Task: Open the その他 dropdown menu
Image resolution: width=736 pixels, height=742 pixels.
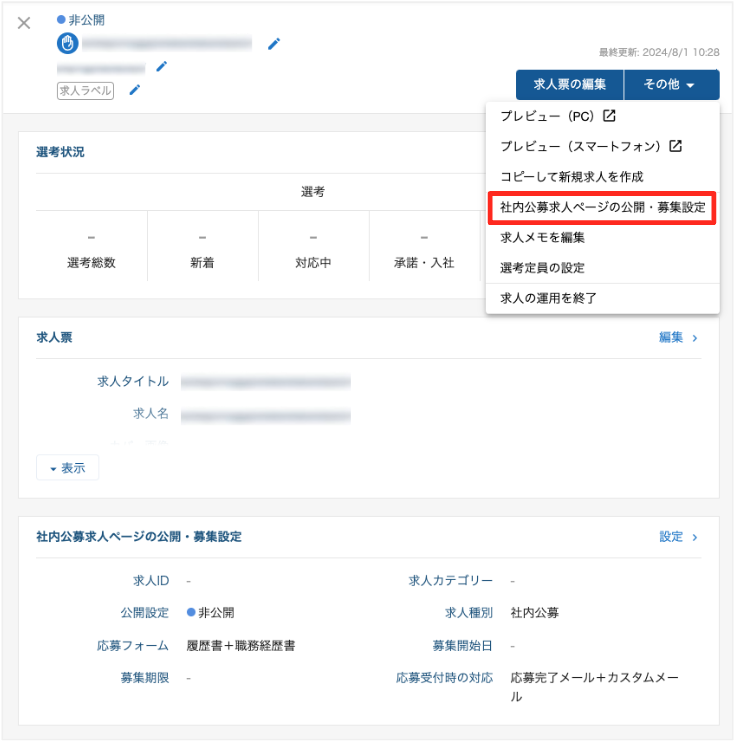Action: 672,85
